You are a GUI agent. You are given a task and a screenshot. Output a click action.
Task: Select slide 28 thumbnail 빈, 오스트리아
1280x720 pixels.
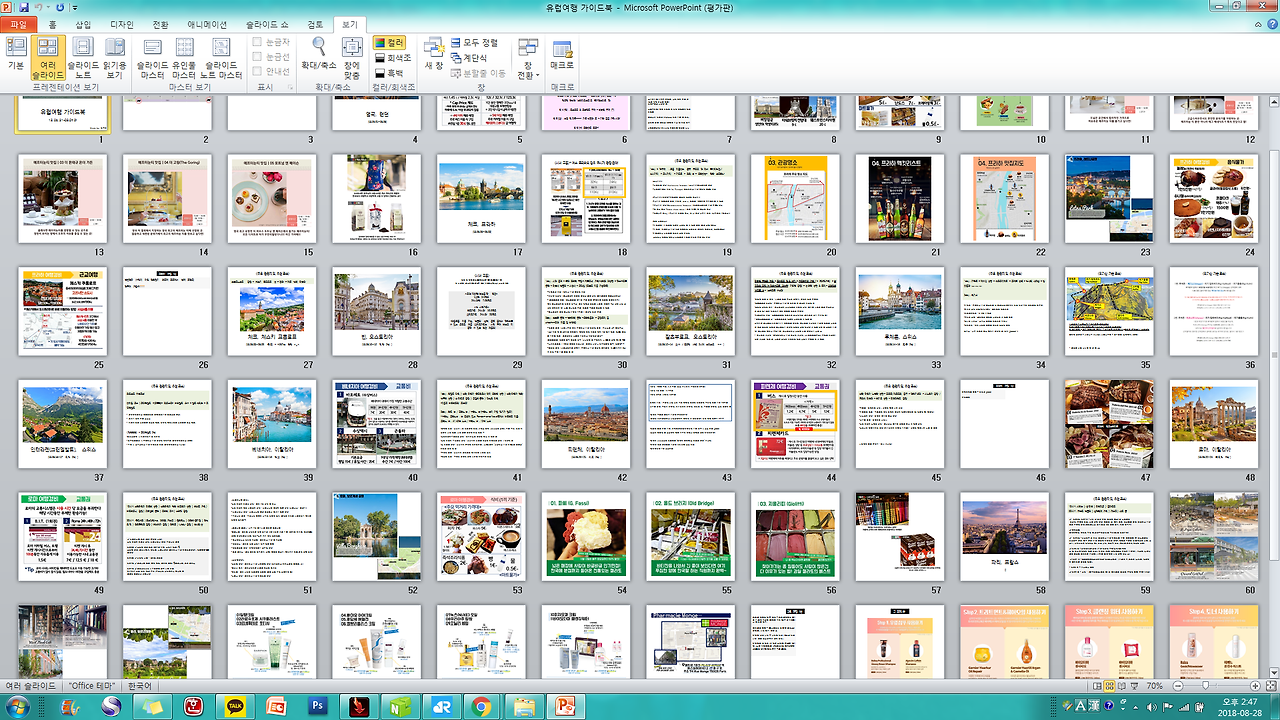pyautogui.click(x=377, y=311)
